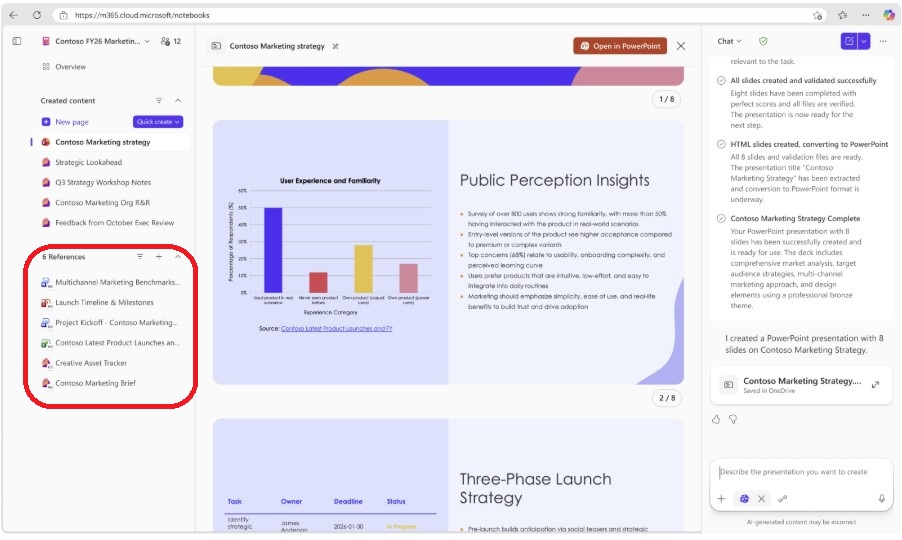Click the link icon in chat input
Screen dimensions: 902x540
pyautogui.click(x=783, y=499)
